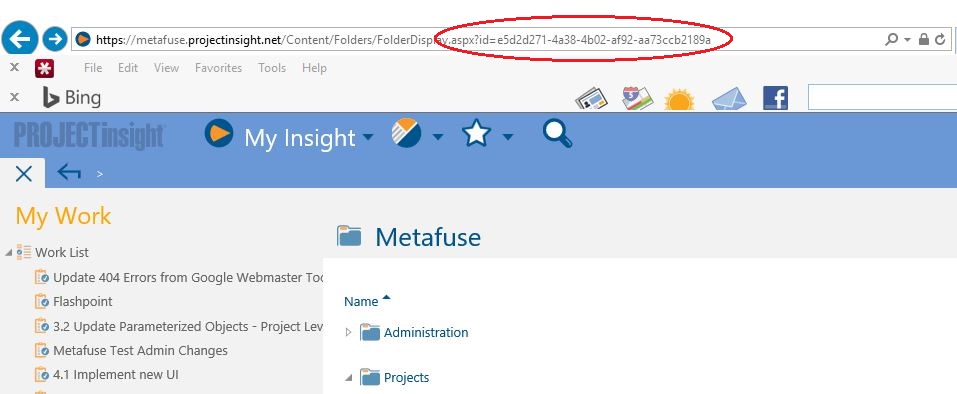
Task: Close the left panel with X tab
Action: tap(23, 174)
